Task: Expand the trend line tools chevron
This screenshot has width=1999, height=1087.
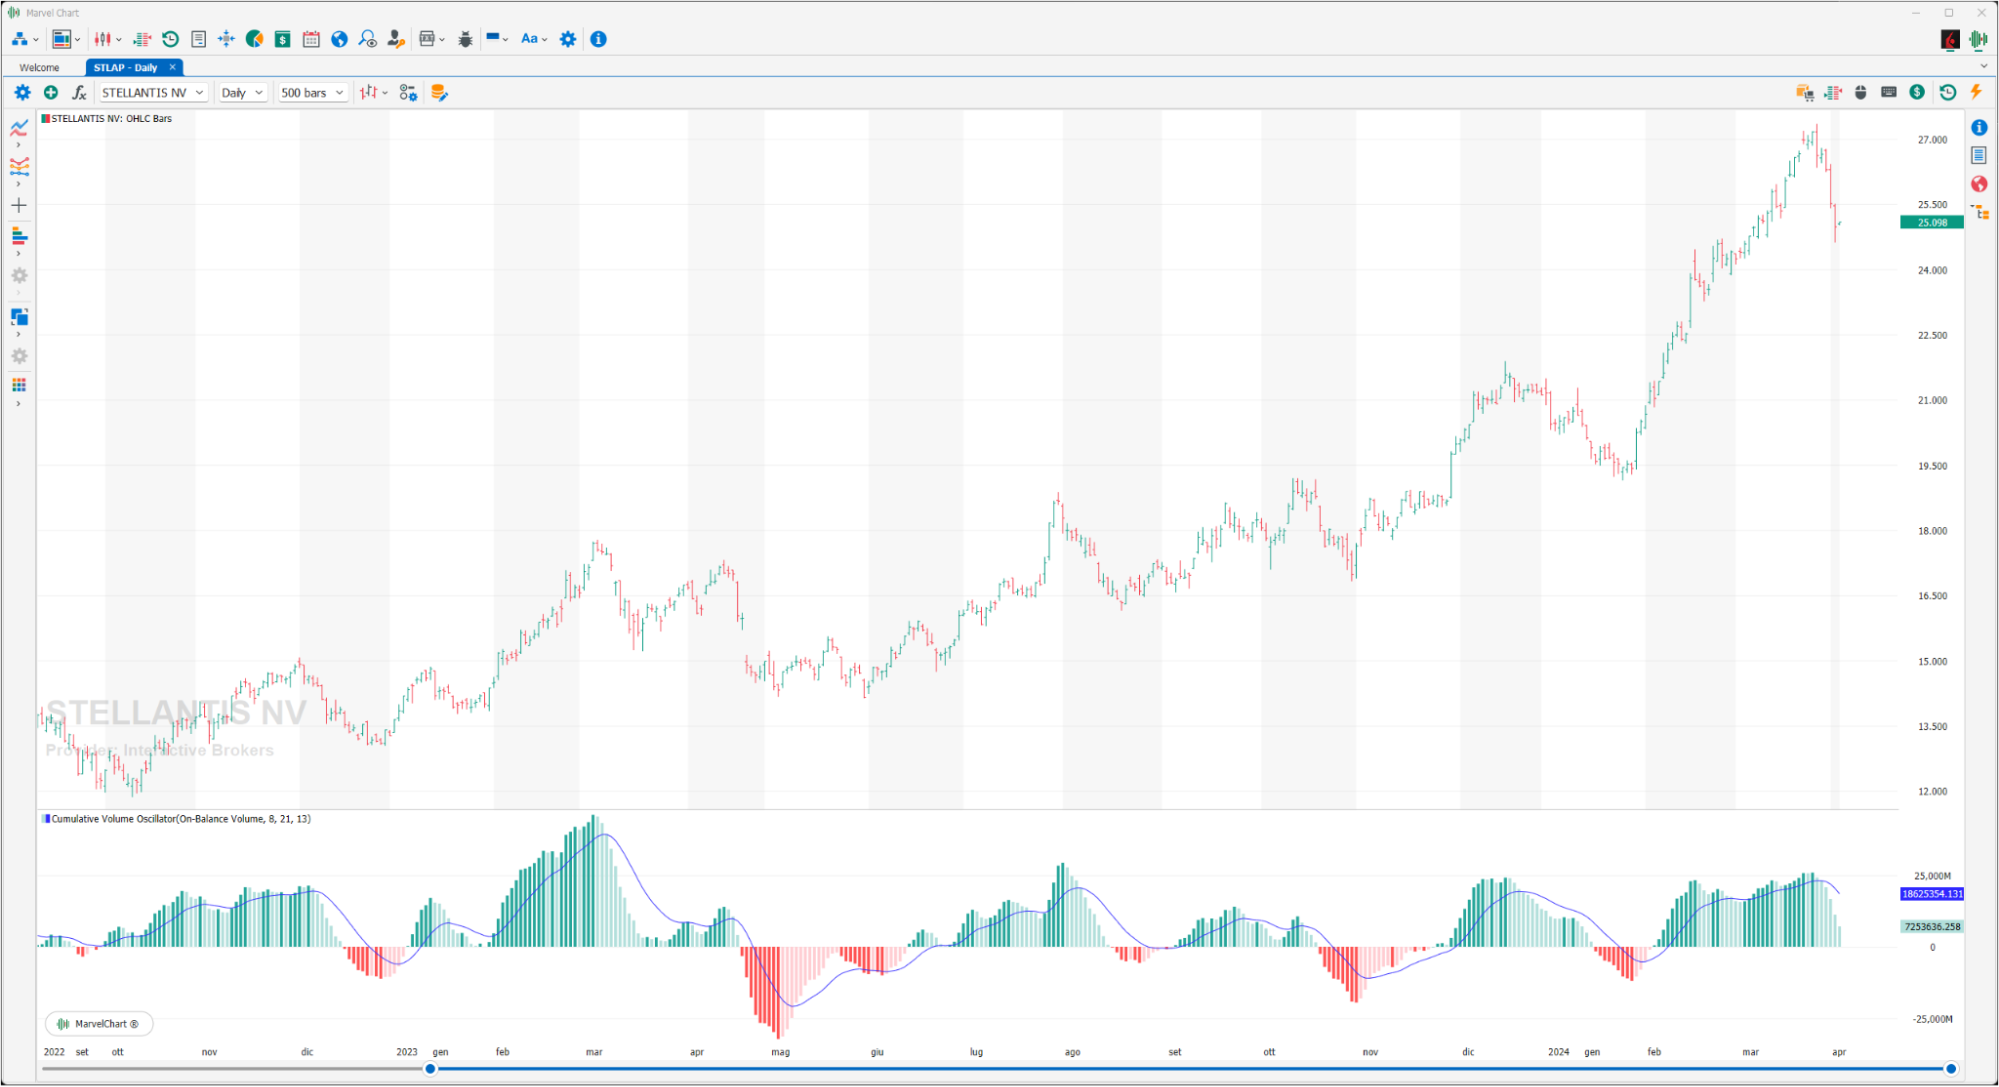Action: click(18, 145)
